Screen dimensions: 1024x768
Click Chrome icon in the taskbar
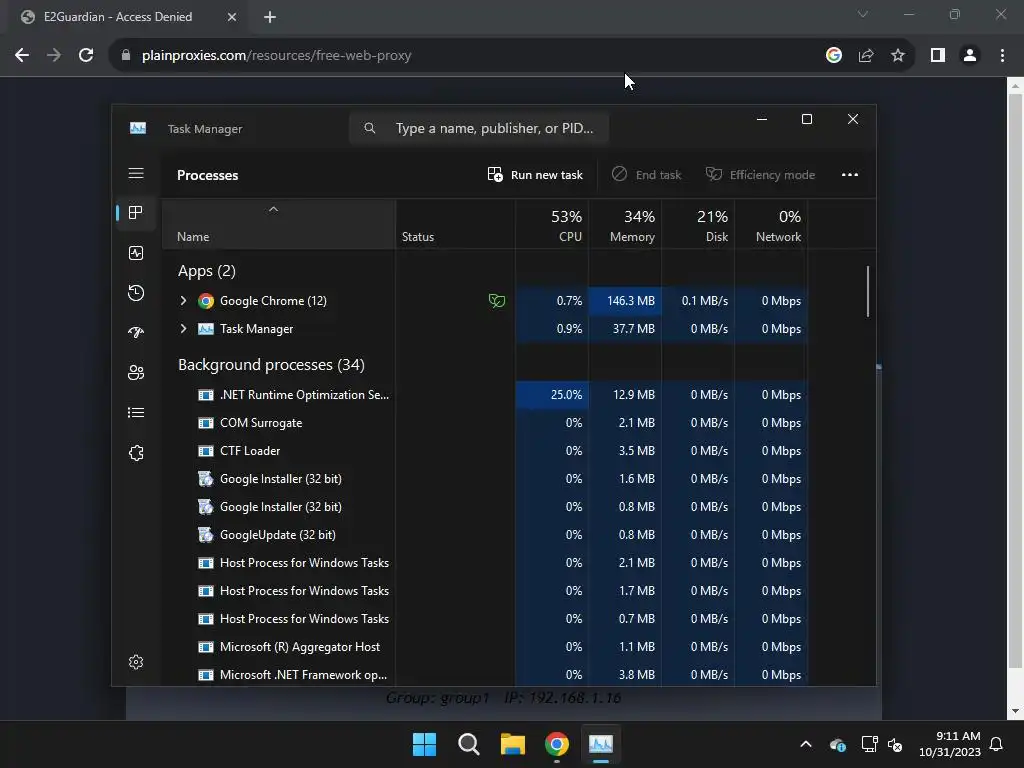(556, 744)
